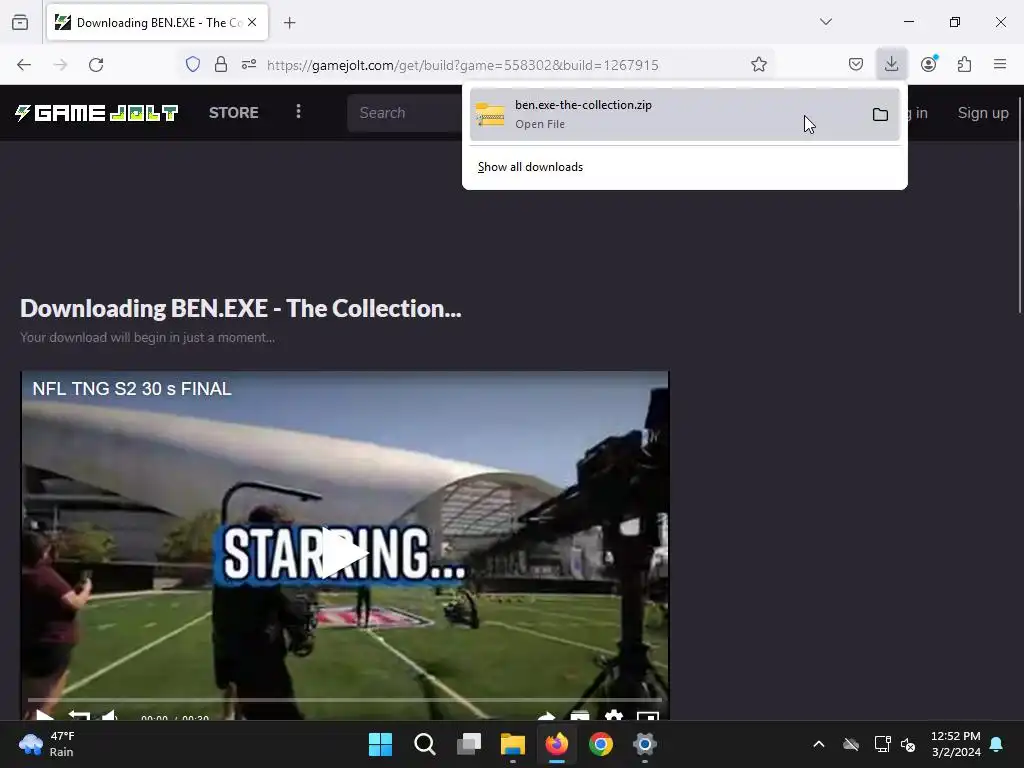Click the Save to Pocket icon
This screenshot has width=1024, height=768.
[x=856, y=64]
